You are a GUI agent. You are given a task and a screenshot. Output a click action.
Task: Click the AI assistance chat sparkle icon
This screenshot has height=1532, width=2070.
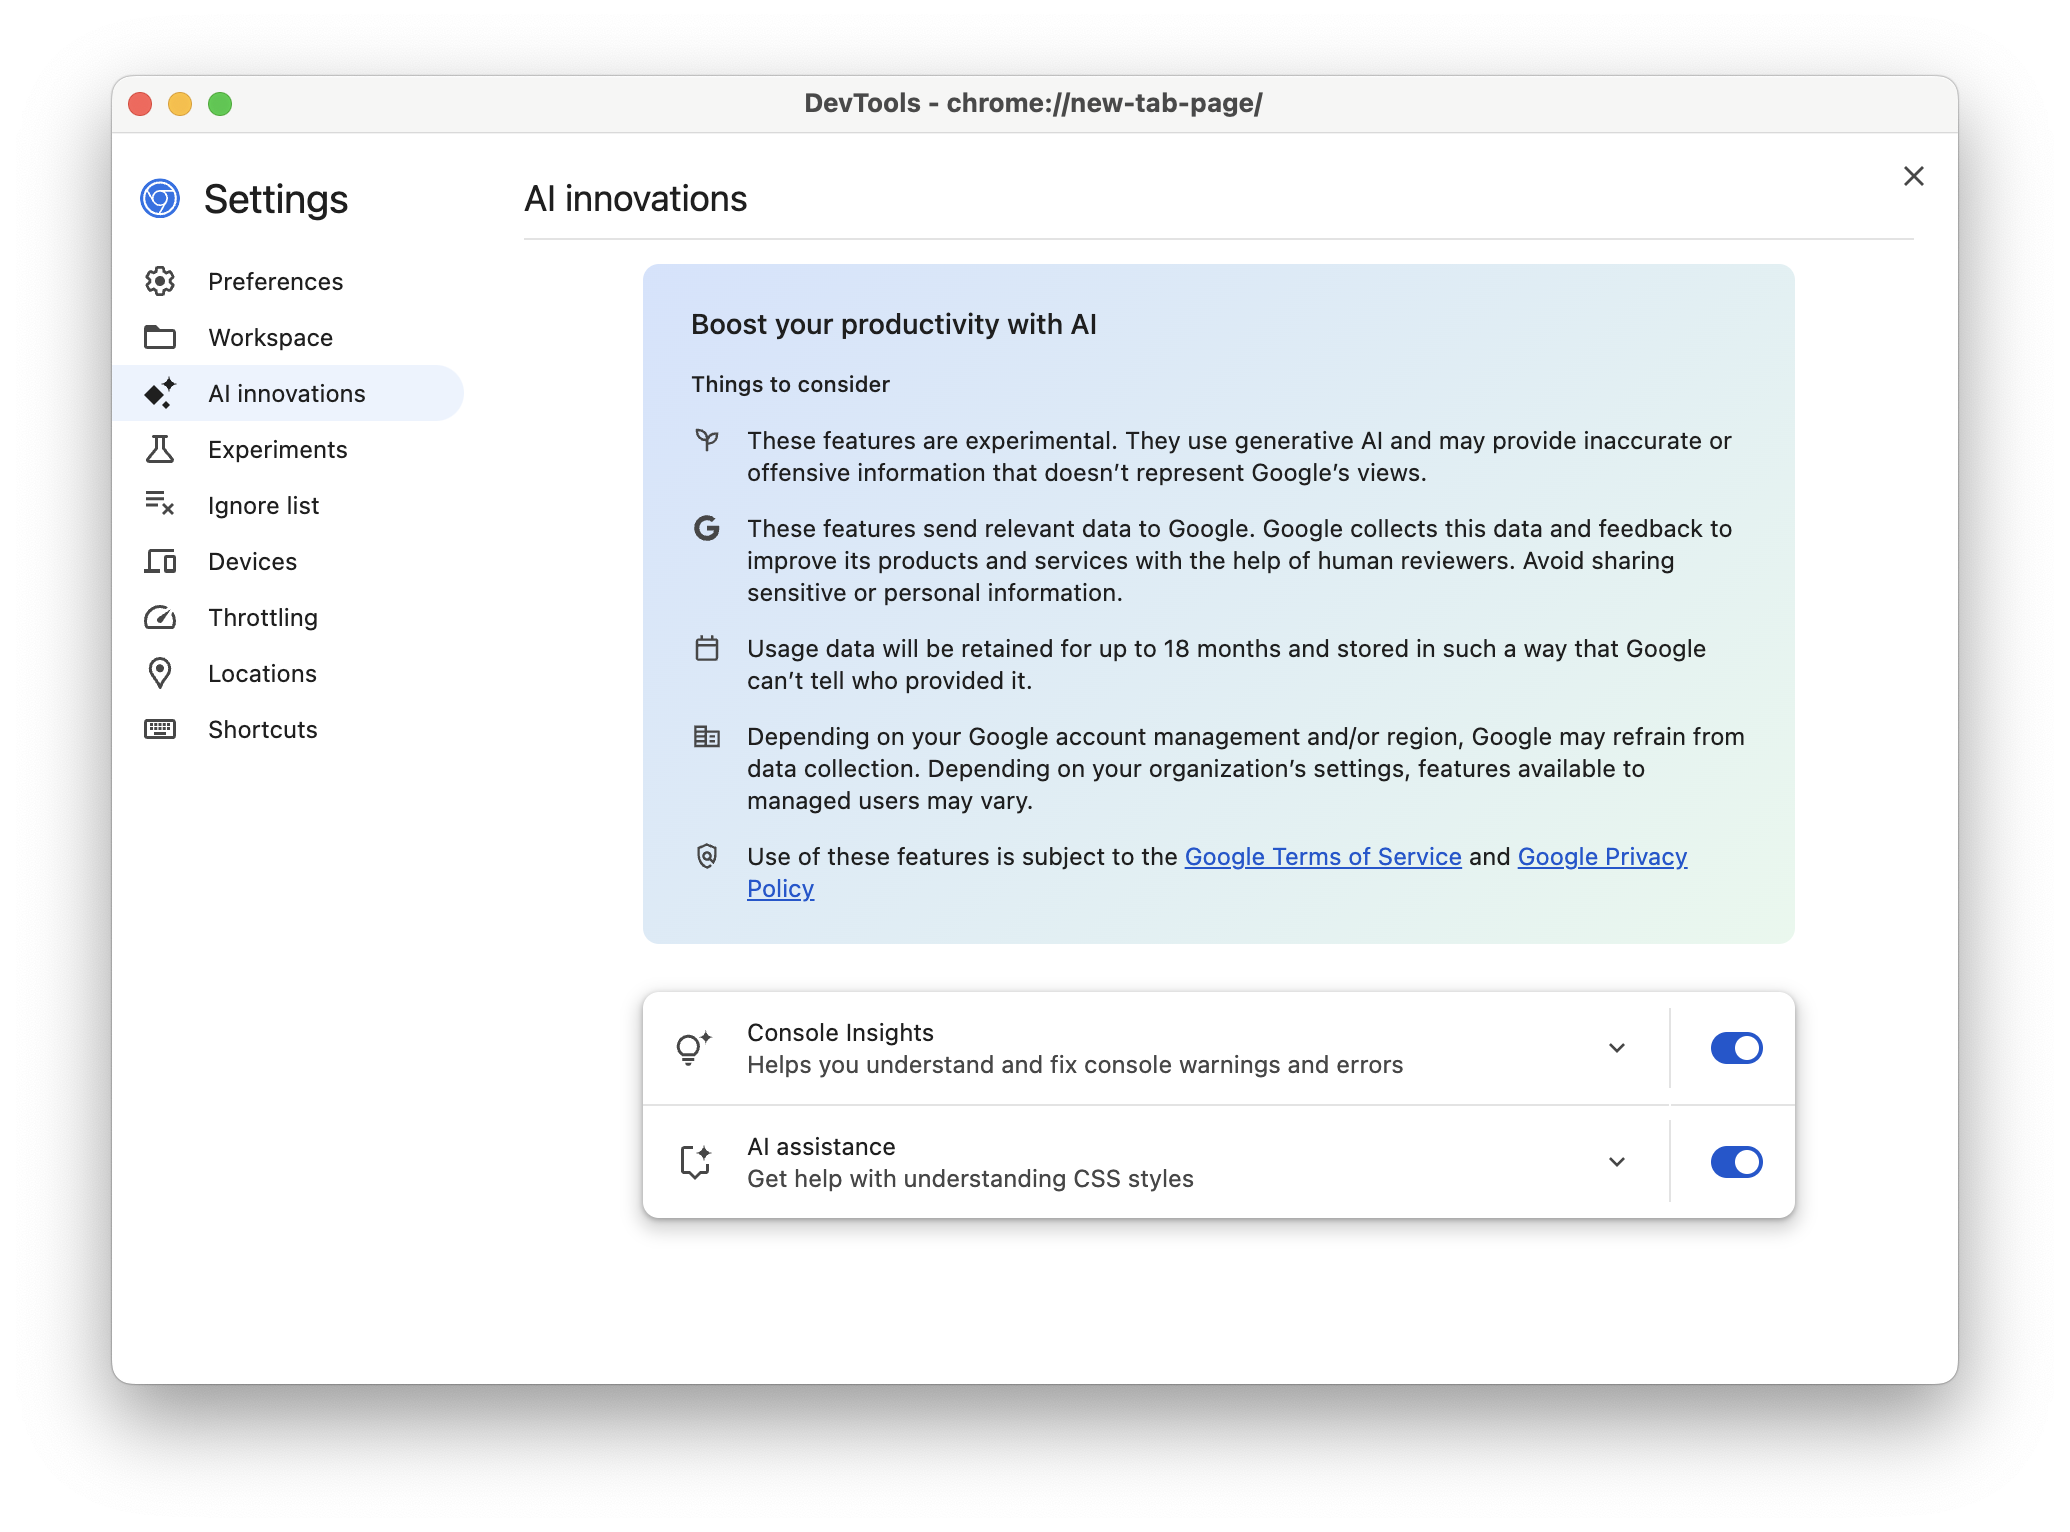click(695, 1162)
